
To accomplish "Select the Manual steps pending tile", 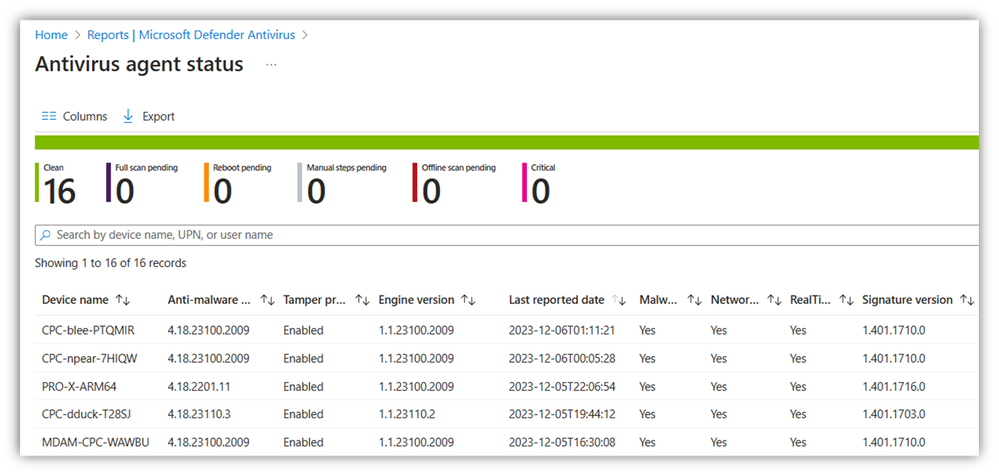I will click(x=342, y=184).
